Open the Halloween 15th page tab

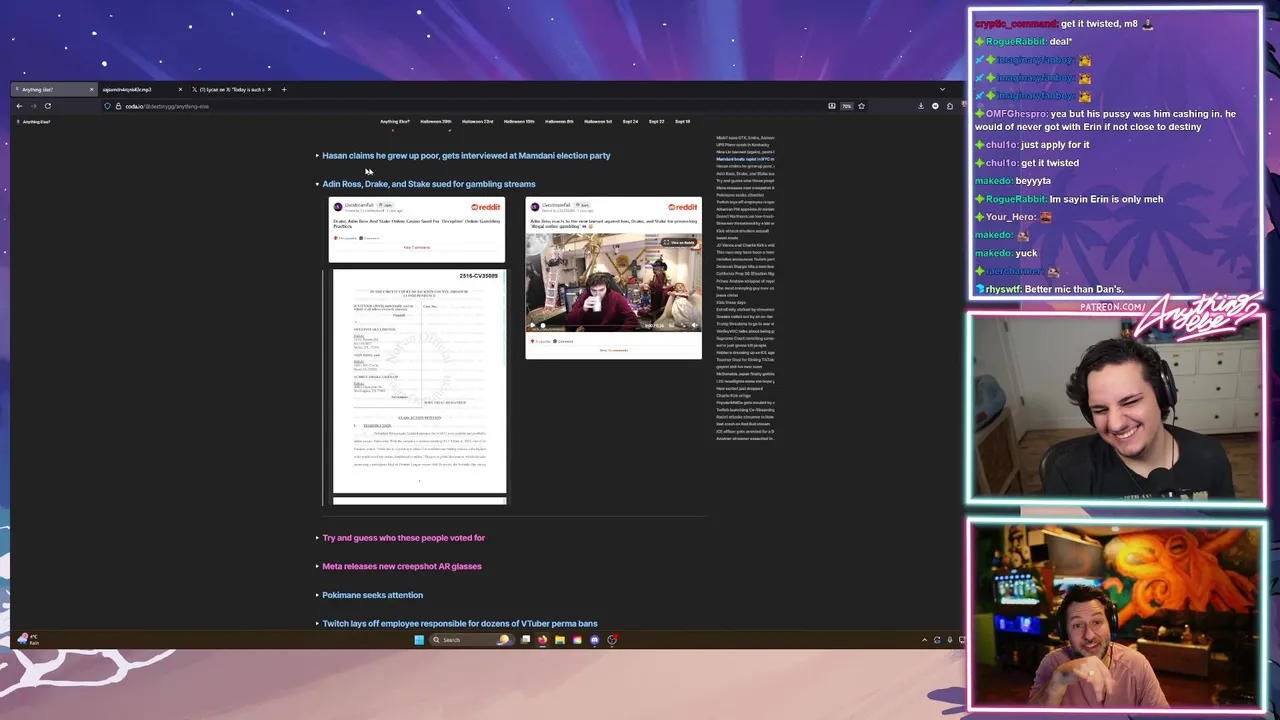519,121
